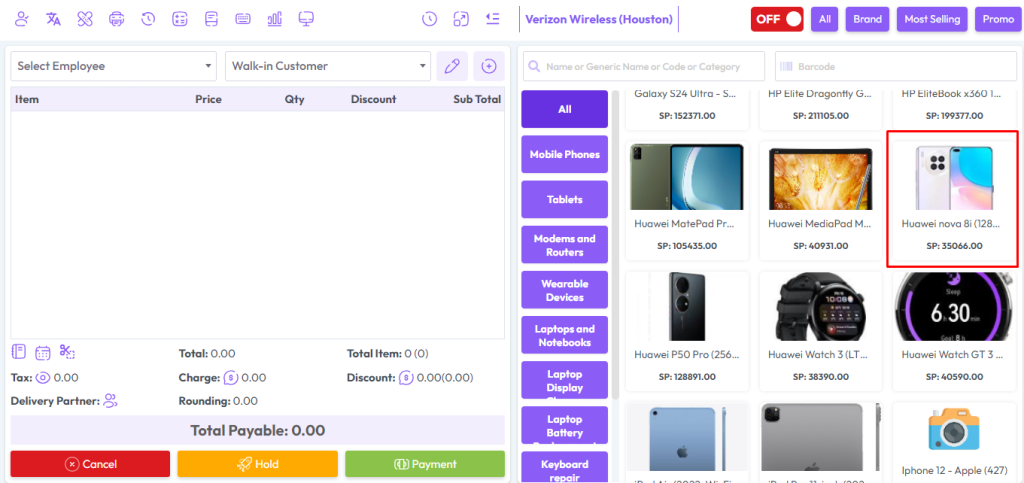Click the Brand filter button
Image resolution: width=1024 pixels, height=483 pixels.
[x=867, y=19]
